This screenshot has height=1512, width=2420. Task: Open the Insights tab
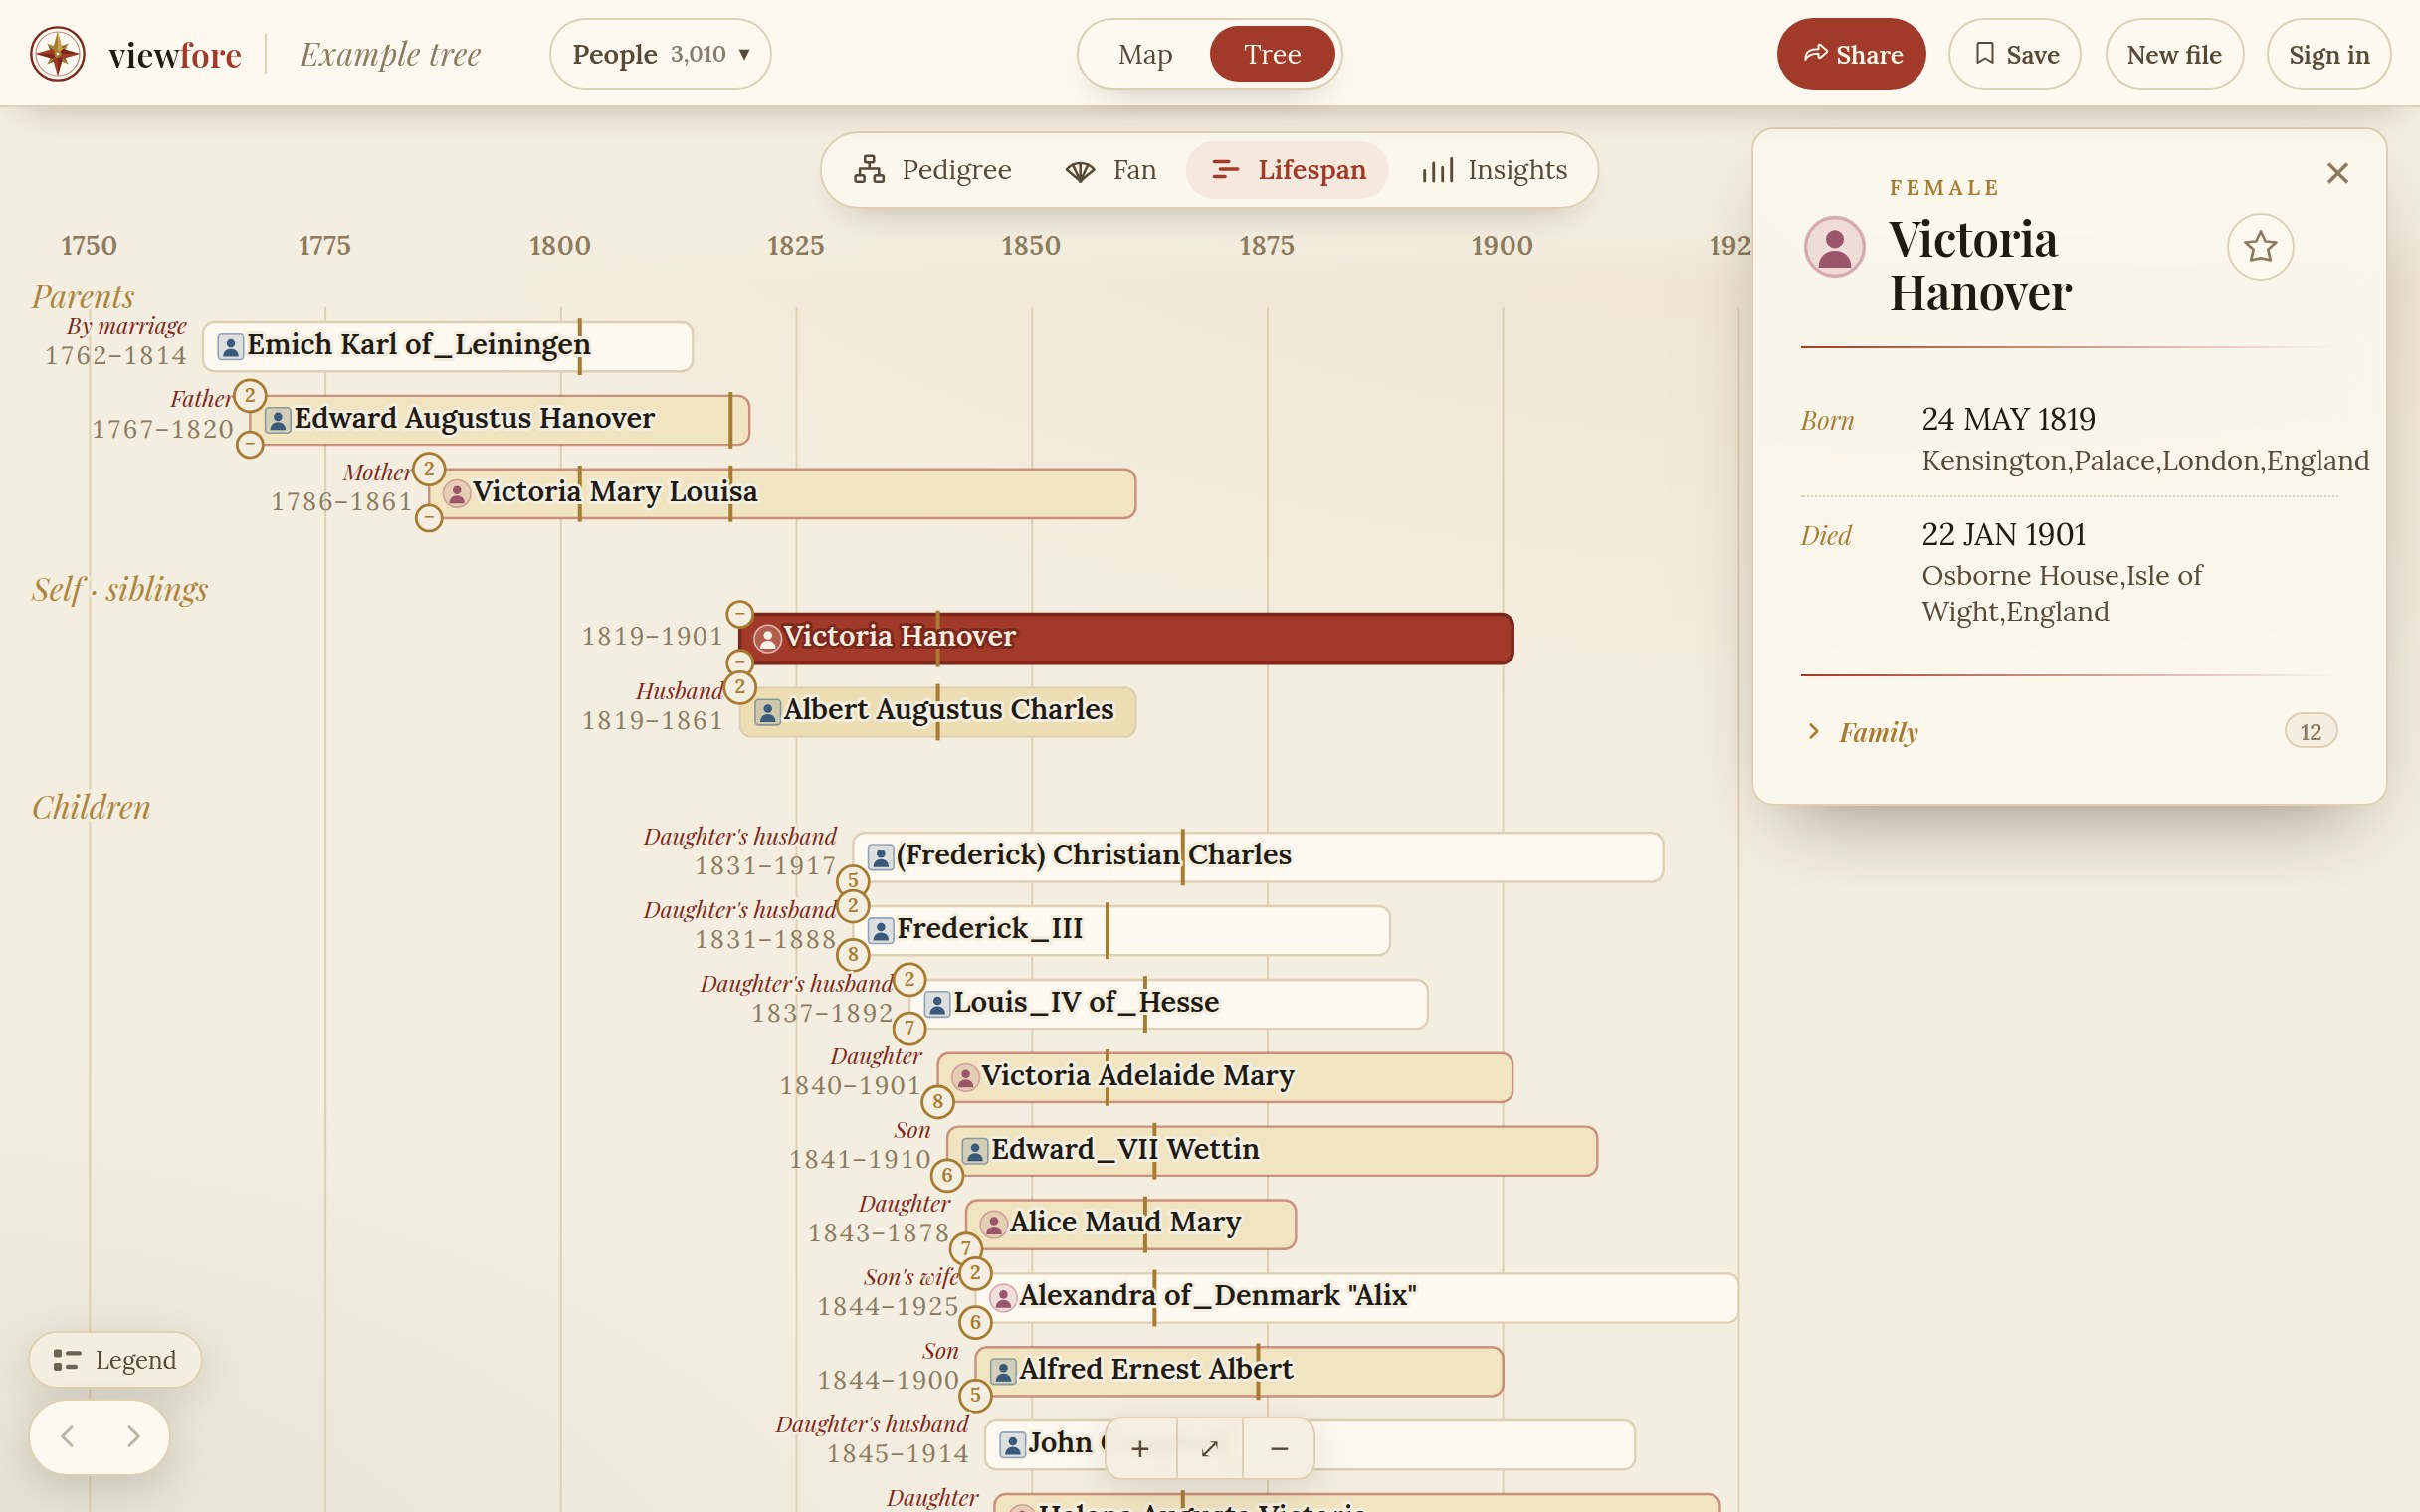point(1494,170)
